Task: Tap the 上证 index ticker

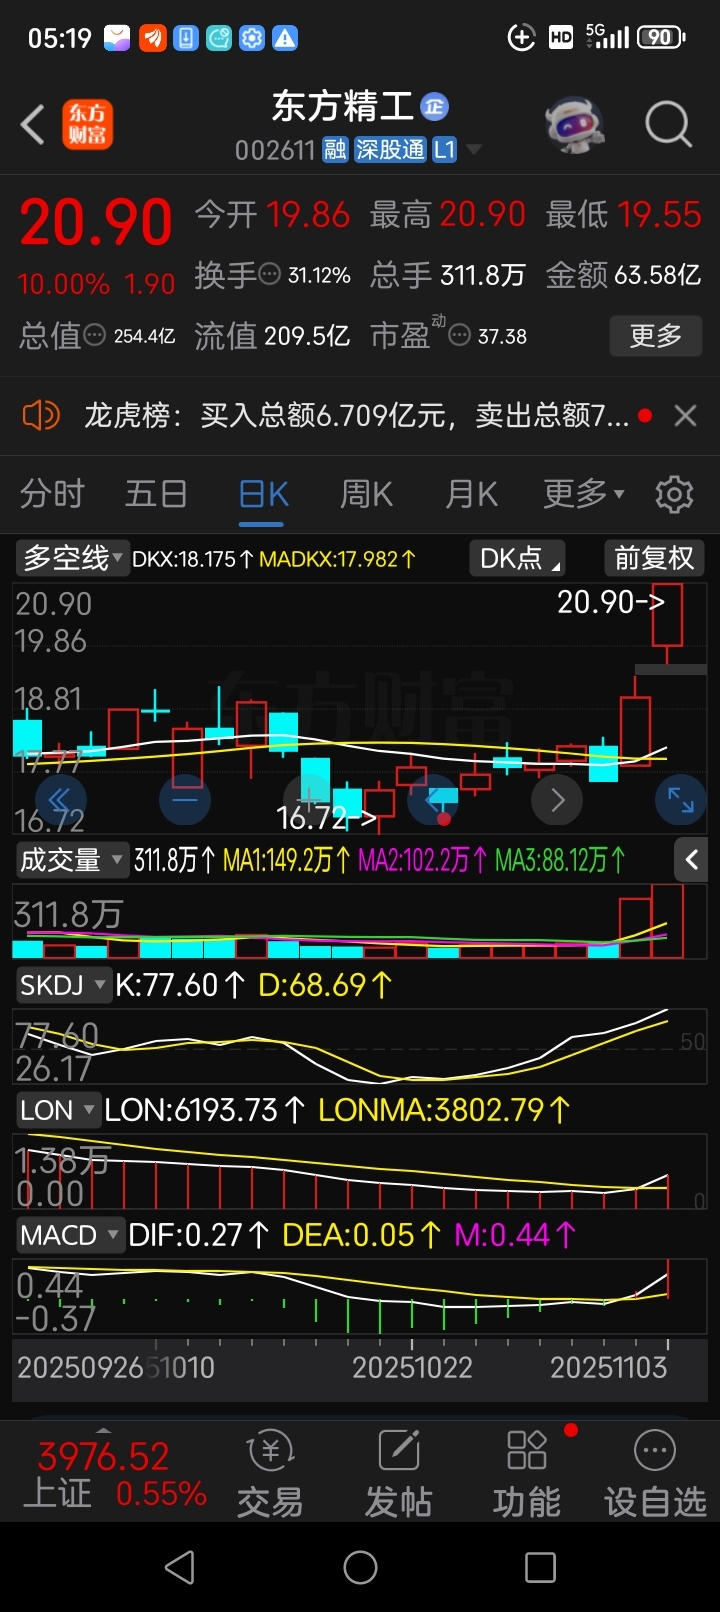Action: point(113,1474)
